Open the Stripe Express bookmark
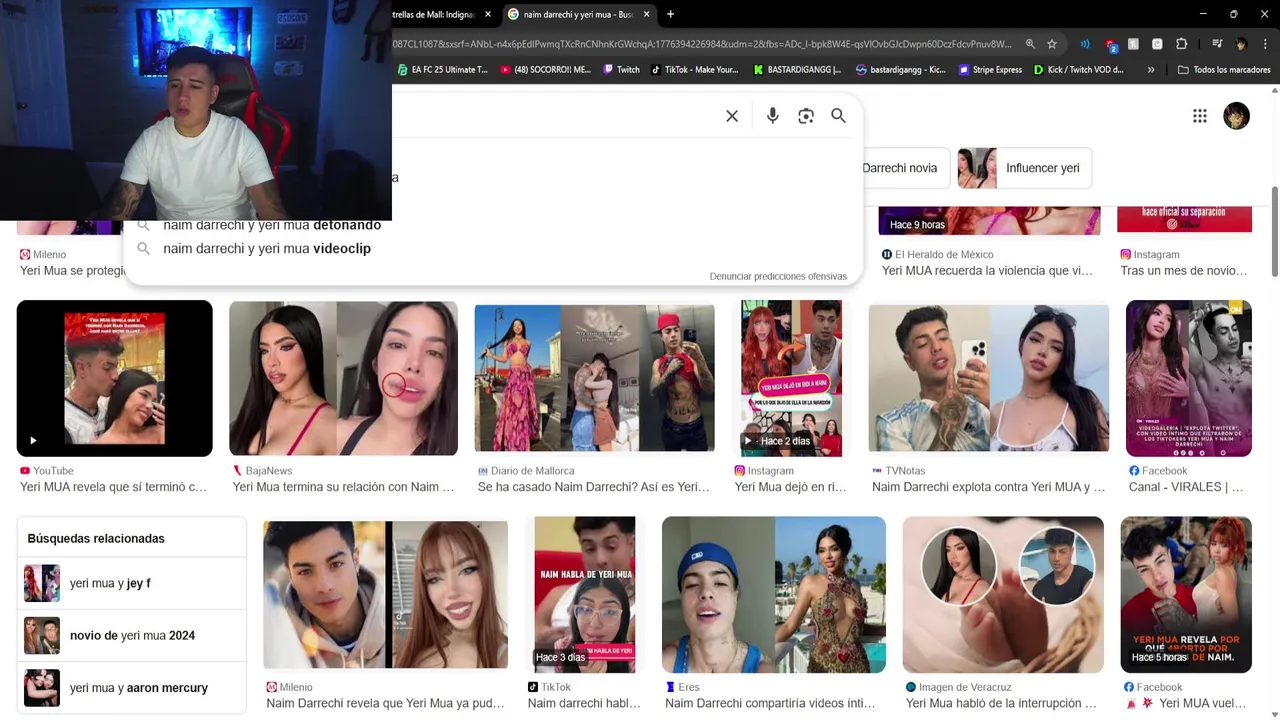 point(991,70)
